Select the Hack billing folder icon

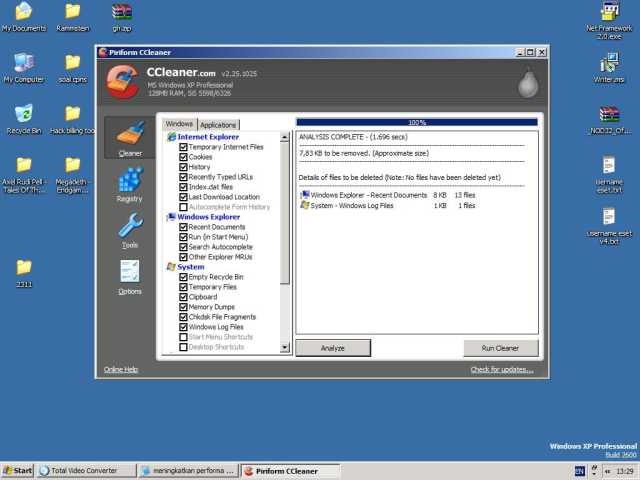point(73,119)
